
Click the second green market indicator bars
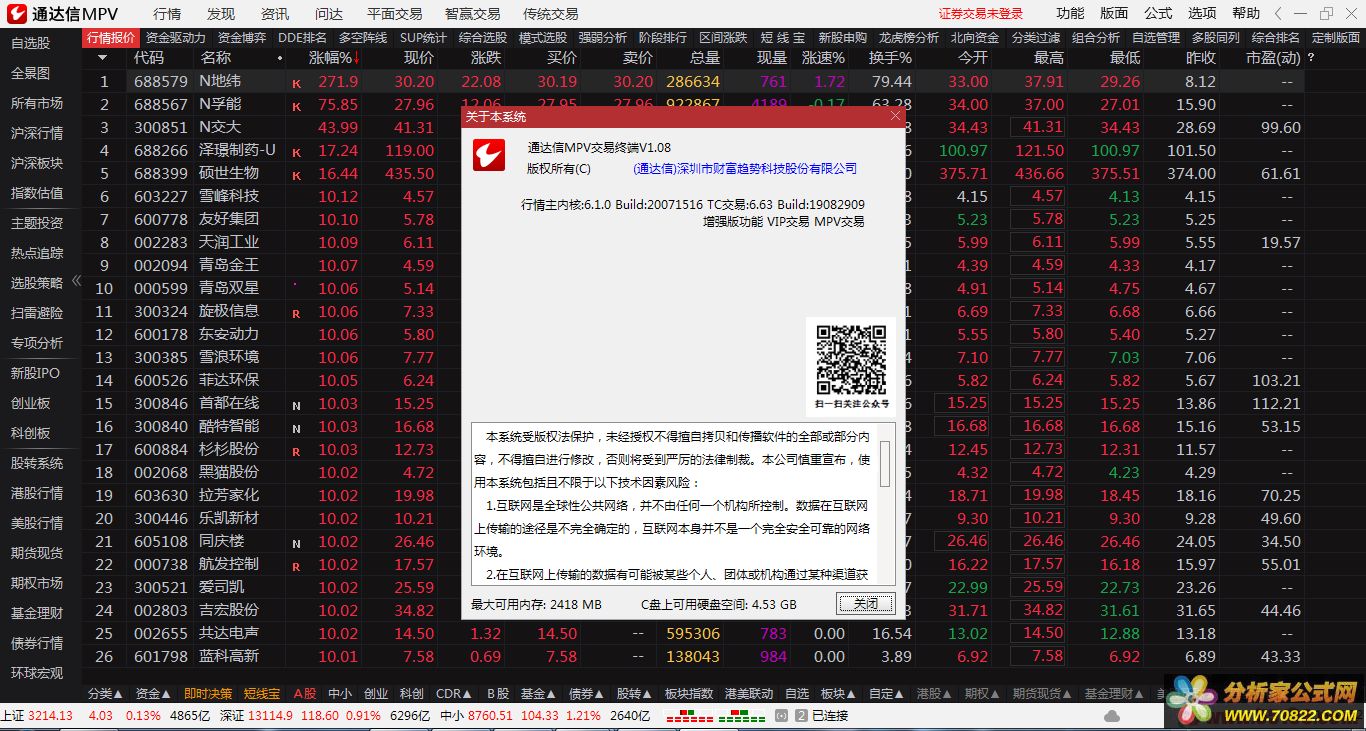tap(742, 716)
